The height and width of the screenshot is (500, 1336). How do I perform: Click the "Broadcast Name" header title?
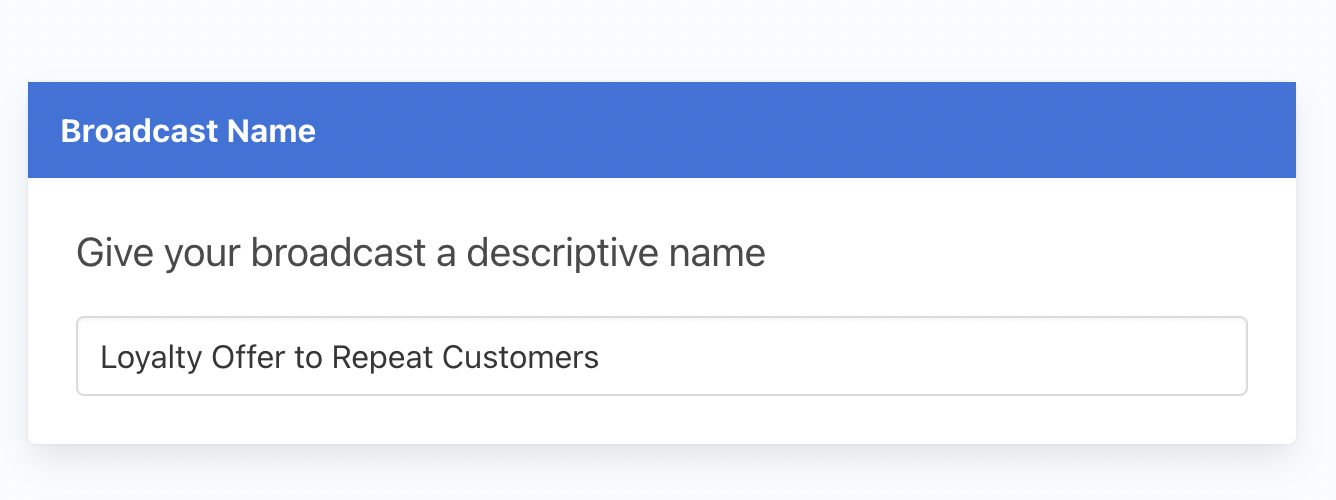point(188,131)
